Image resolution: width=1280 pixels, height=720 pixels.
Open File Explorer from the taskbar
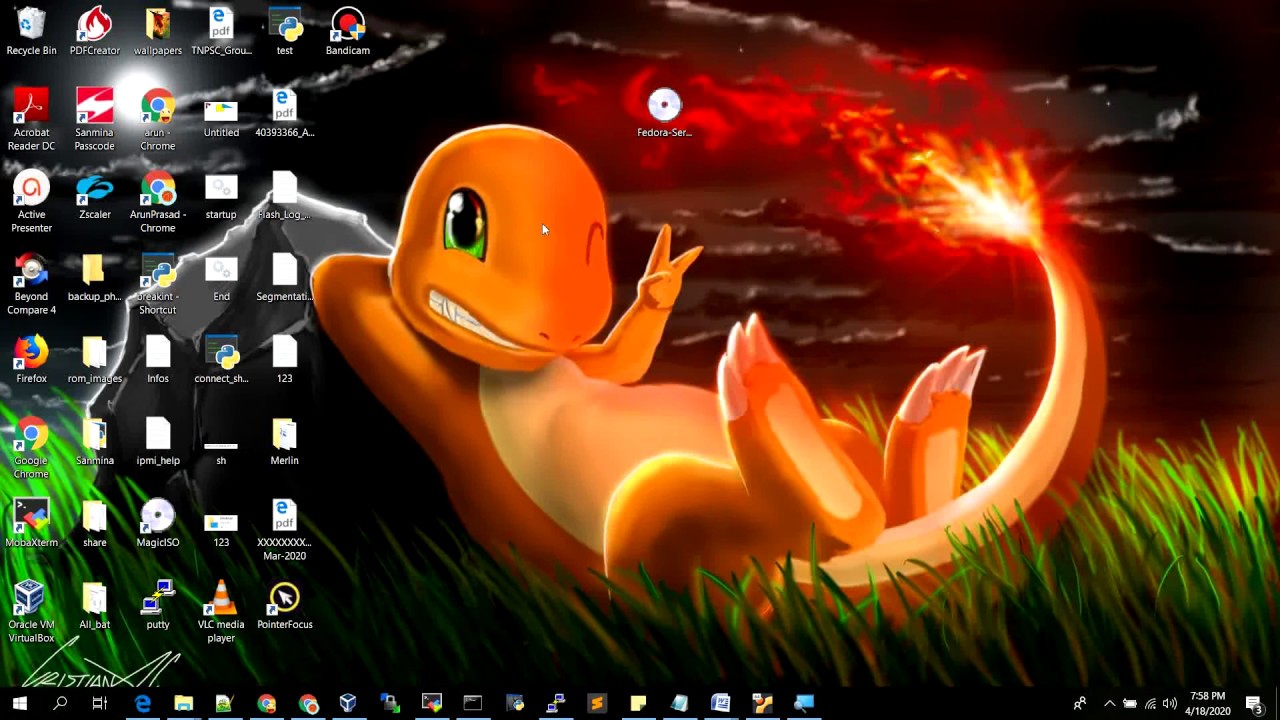point(184,703)
